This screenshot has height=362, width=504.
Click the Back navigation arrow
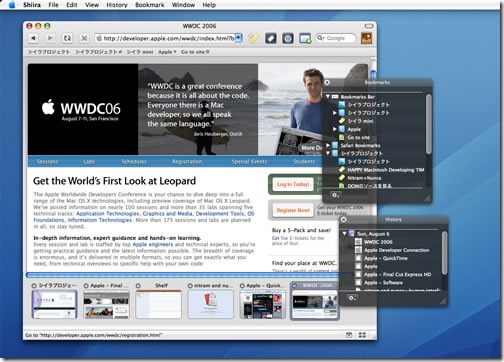[33, 38]
